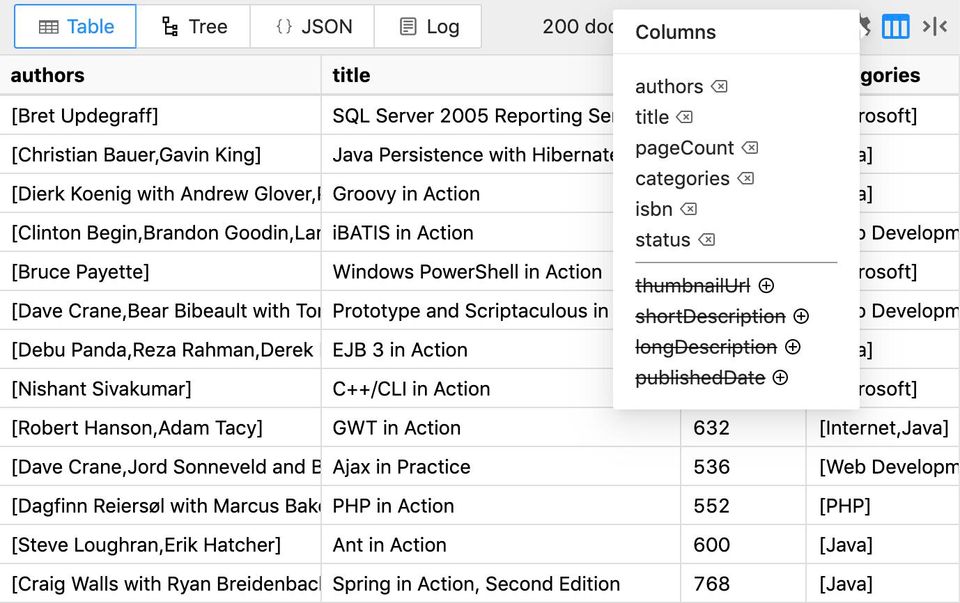Add the longDescription column with plus icon
This screenshot has width=960, height=603.
tap(793, 347)
